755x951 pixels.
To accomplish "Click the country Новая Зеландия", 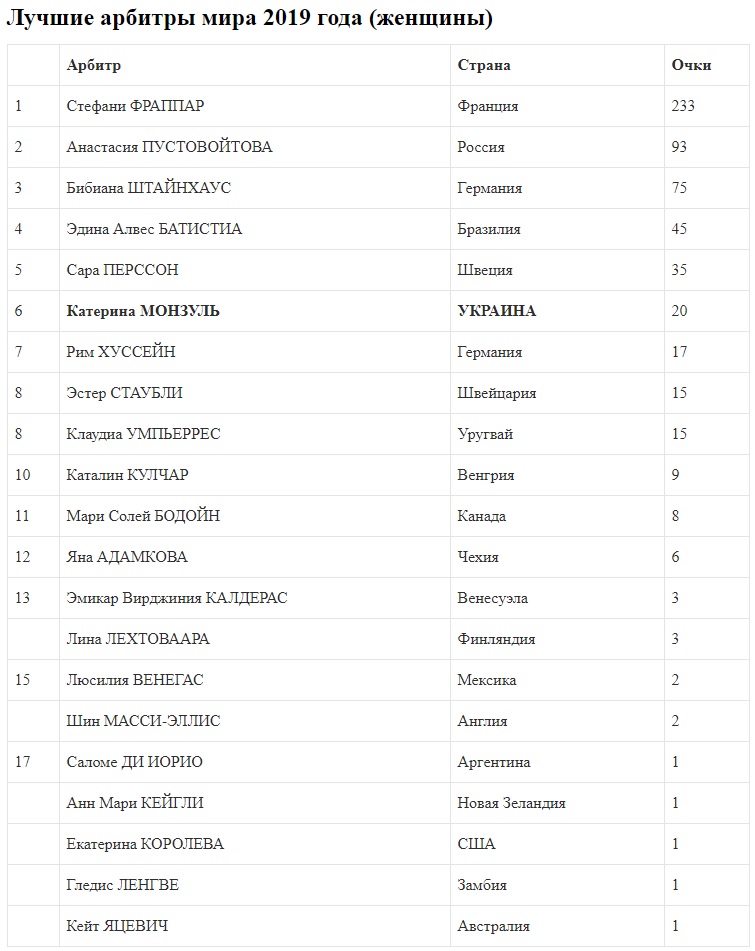I will point(511,803).
